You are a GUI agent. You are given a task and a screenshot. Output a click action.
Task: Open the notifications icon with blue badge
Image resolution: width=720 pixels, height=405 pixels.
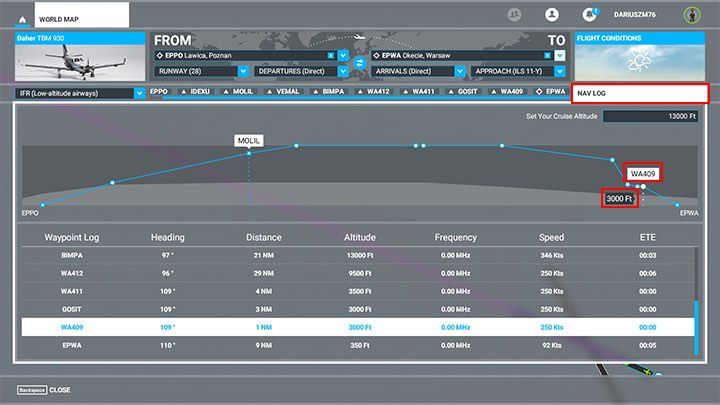point(589,15)
